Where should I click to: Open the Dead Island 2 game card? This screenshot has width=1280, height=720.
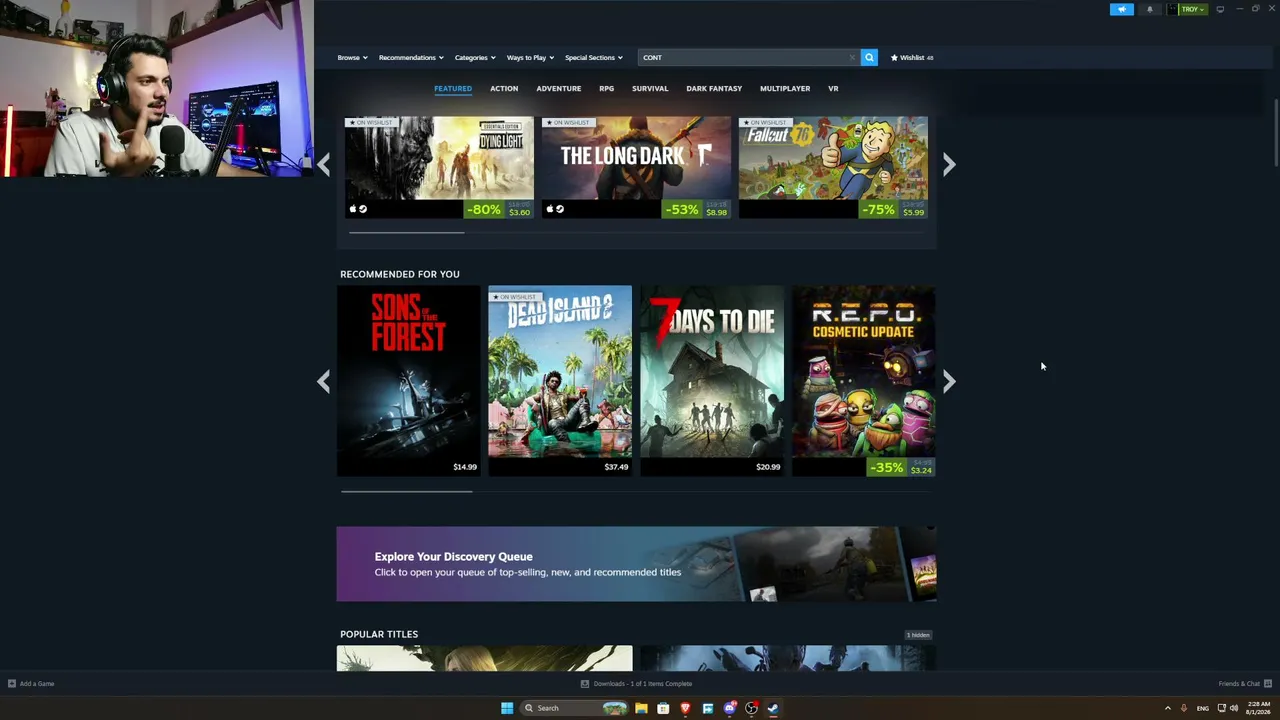[x=560, y=381]
